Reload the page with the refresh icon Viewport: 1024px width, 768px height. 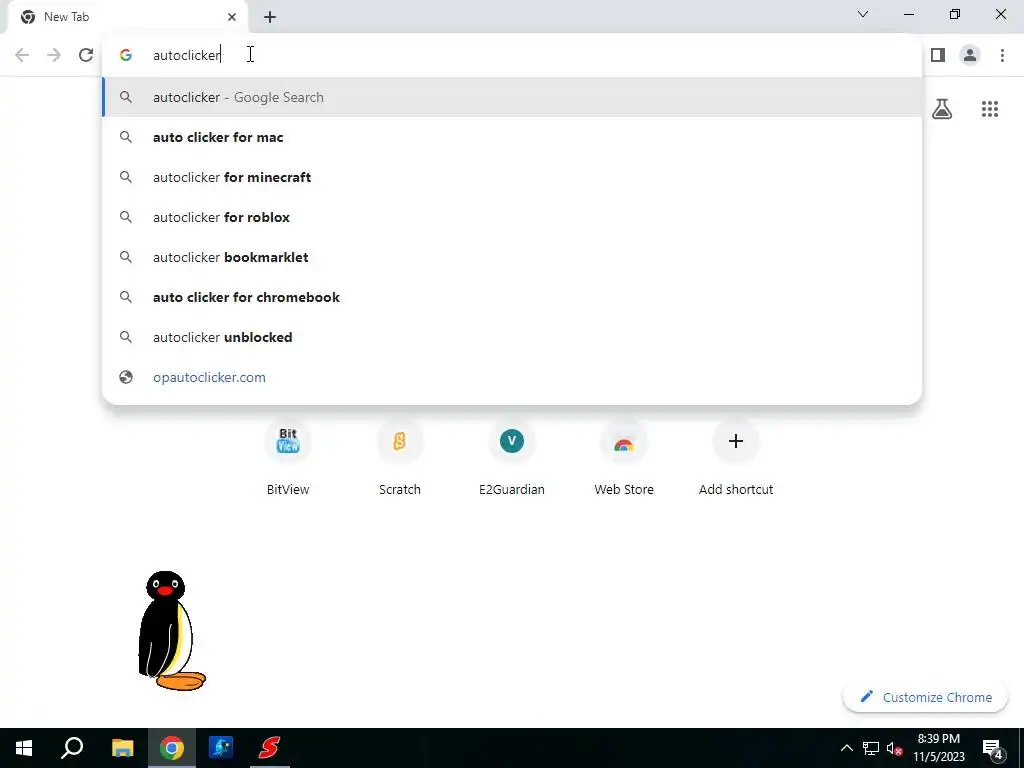coord(86,55)
